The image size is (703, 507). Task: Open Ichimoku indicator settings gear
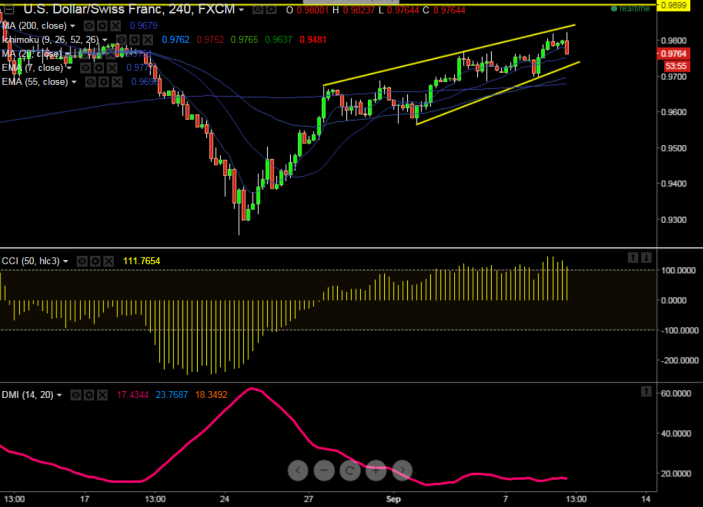point(135,39)
